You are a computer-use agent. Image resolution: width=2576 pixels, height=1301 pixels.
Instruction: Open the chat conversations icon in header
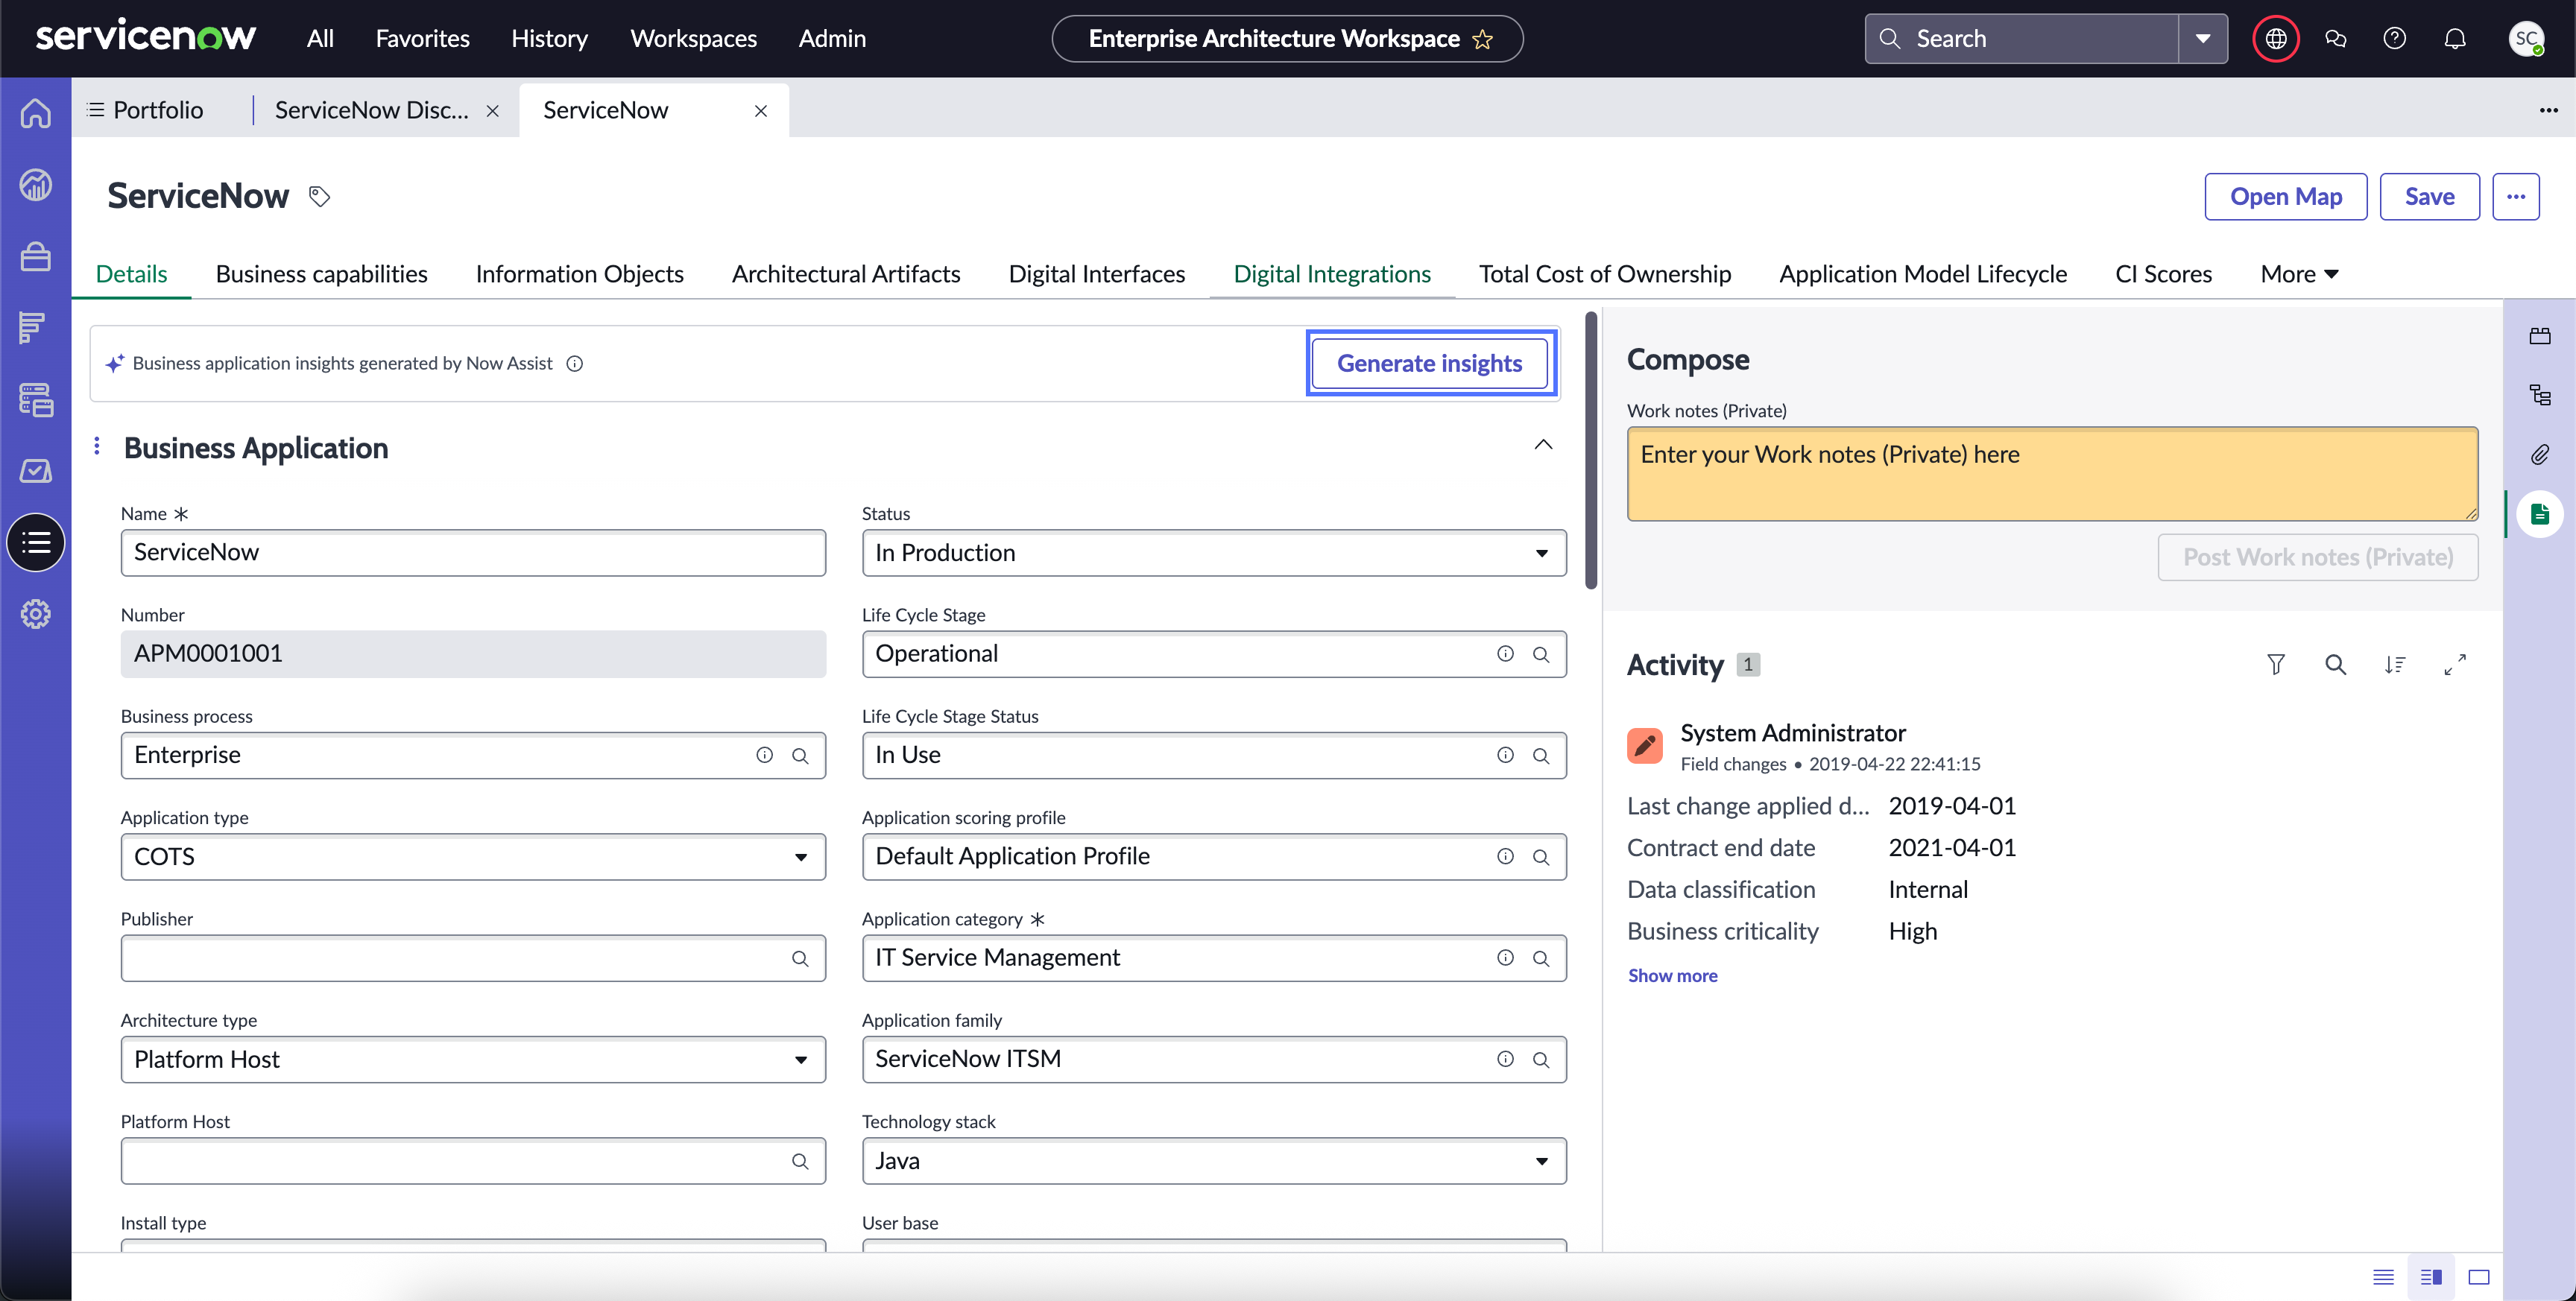tap(2336, 39)
